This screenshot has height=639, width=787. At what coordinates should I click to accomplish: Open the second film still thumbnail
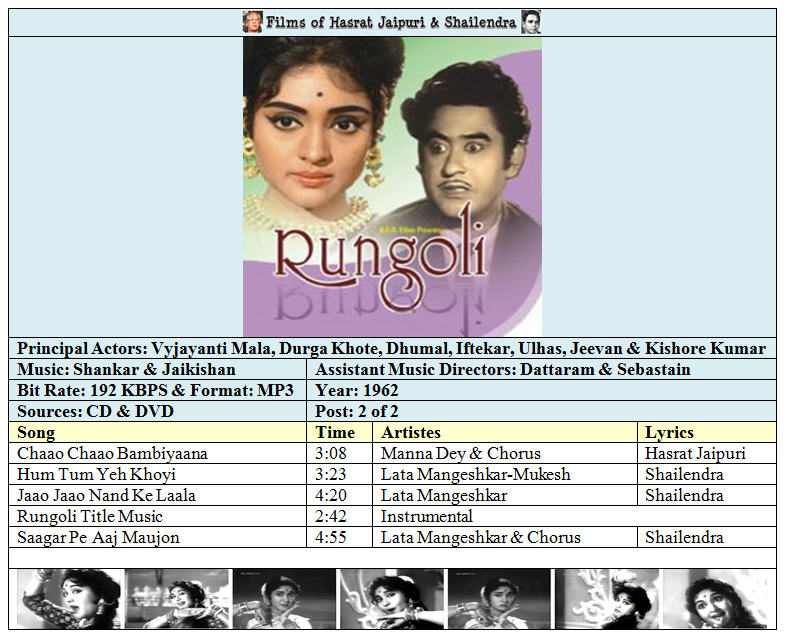pos(177,599)
